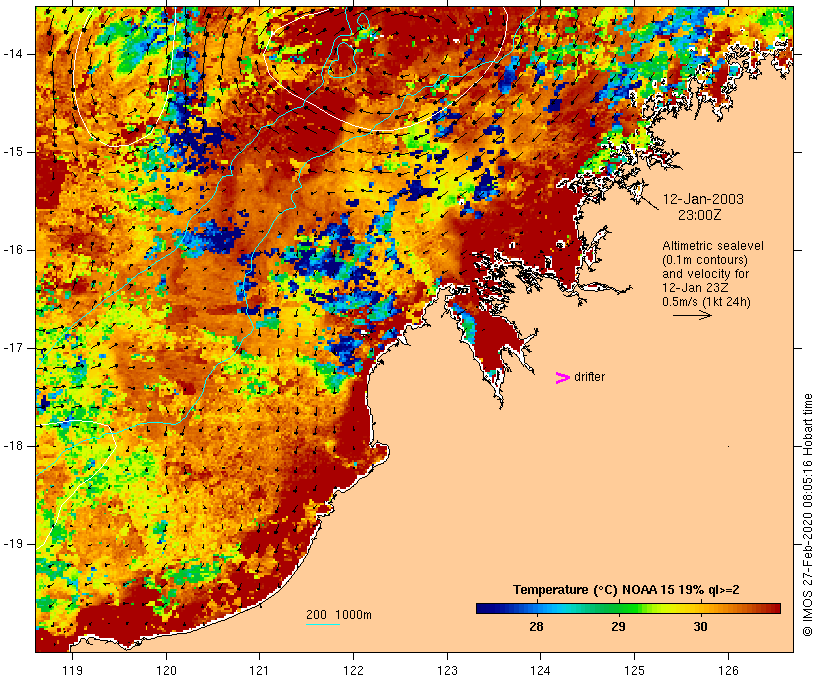Click the longitude axis label '120'
The image size is (820, 680).
point(166,670)
